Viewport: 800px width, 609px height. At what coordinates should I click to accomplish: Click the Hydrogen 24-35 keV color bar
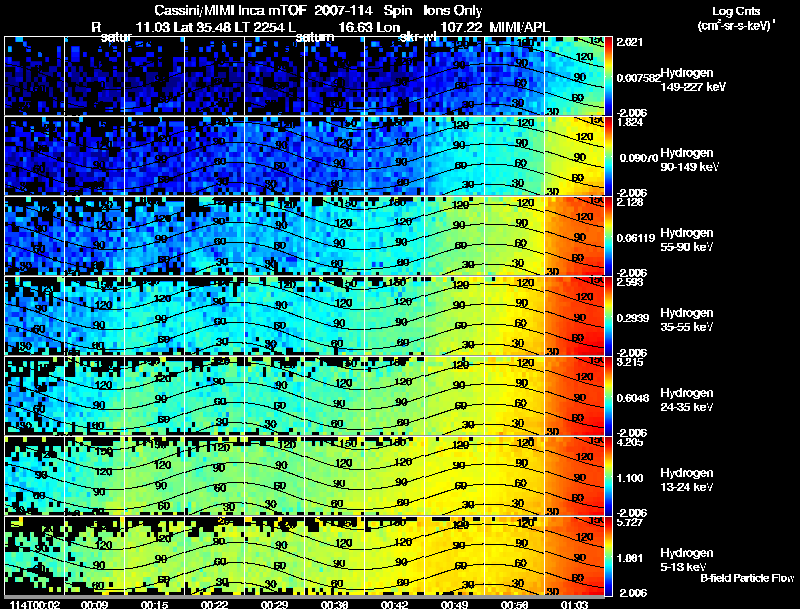608,396
